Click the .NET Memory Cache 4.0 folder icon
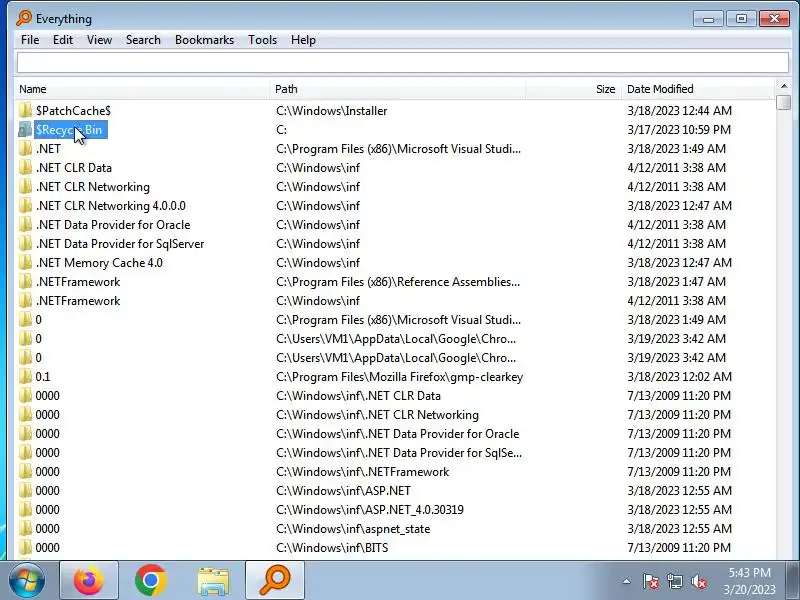This screenshot has height=600, width=800. 25,263
